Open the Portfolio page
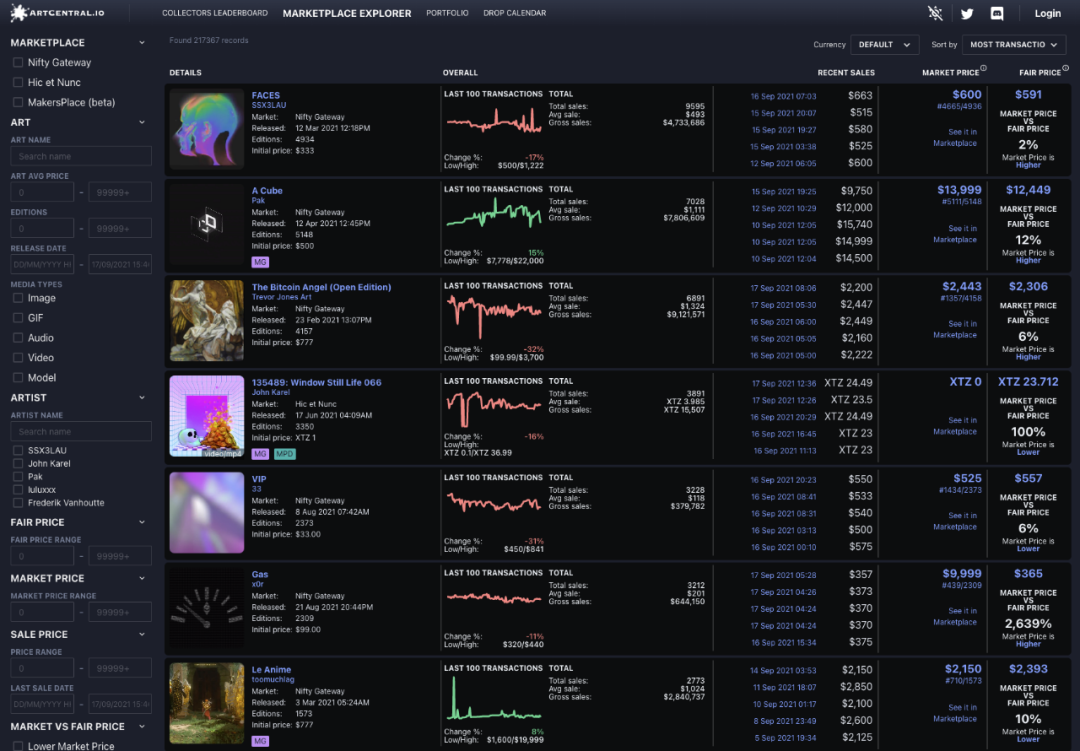 [x=447, y=13]
